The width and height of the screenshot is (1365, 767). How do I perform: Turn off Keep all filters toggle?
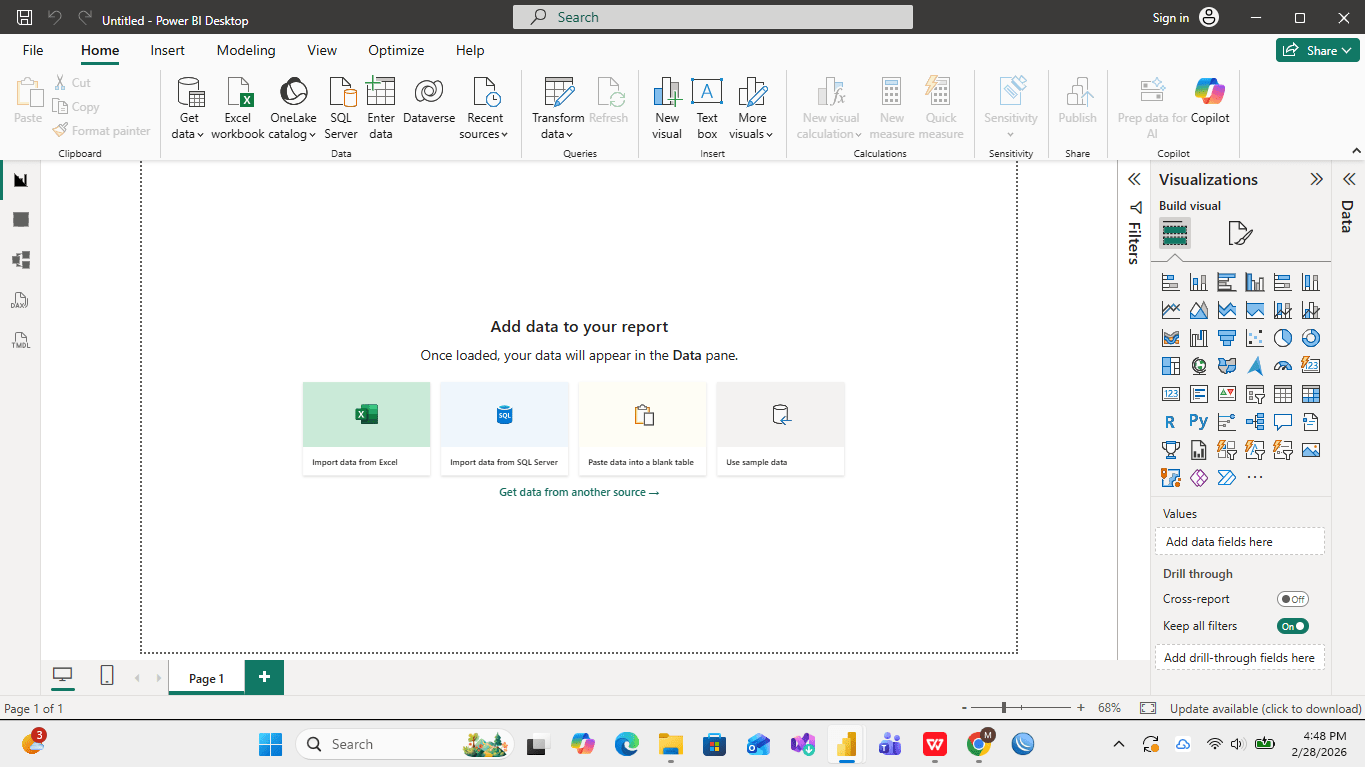1292,626
